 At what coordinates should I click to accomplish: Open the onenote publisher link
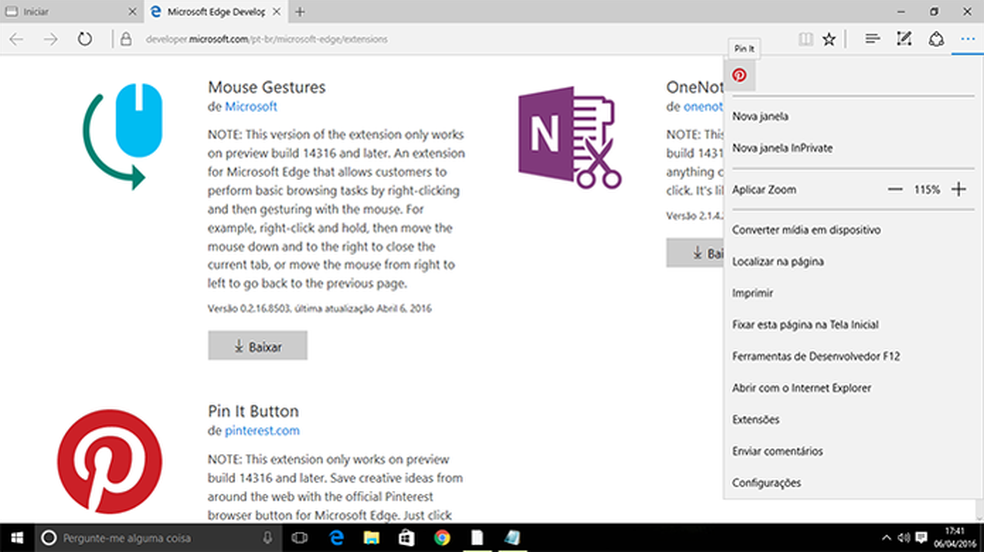703,107
